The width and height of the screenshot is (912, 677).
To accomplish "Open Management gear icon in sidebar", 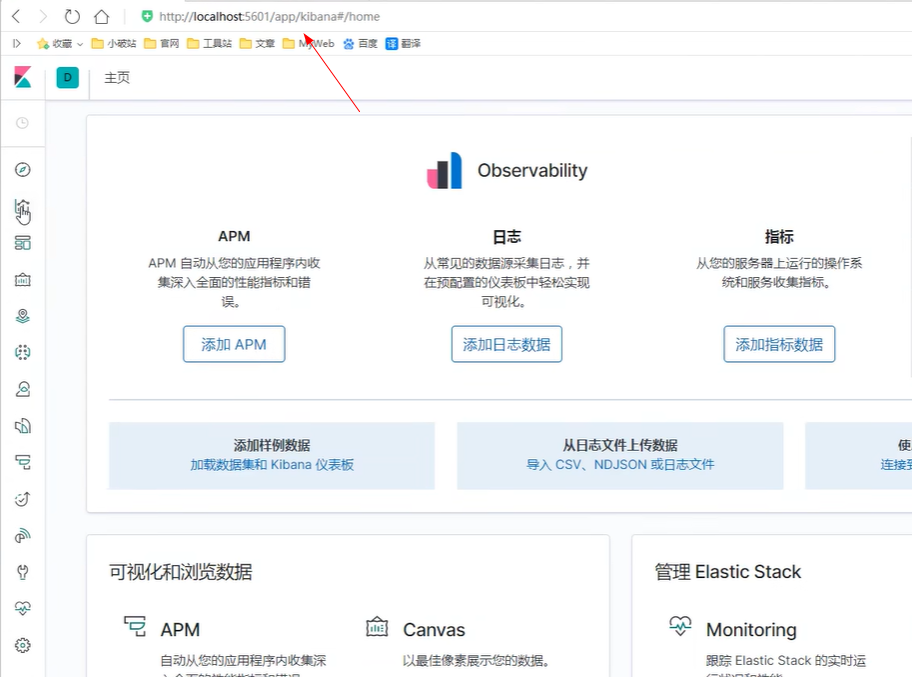I will (x=22, y=645).
